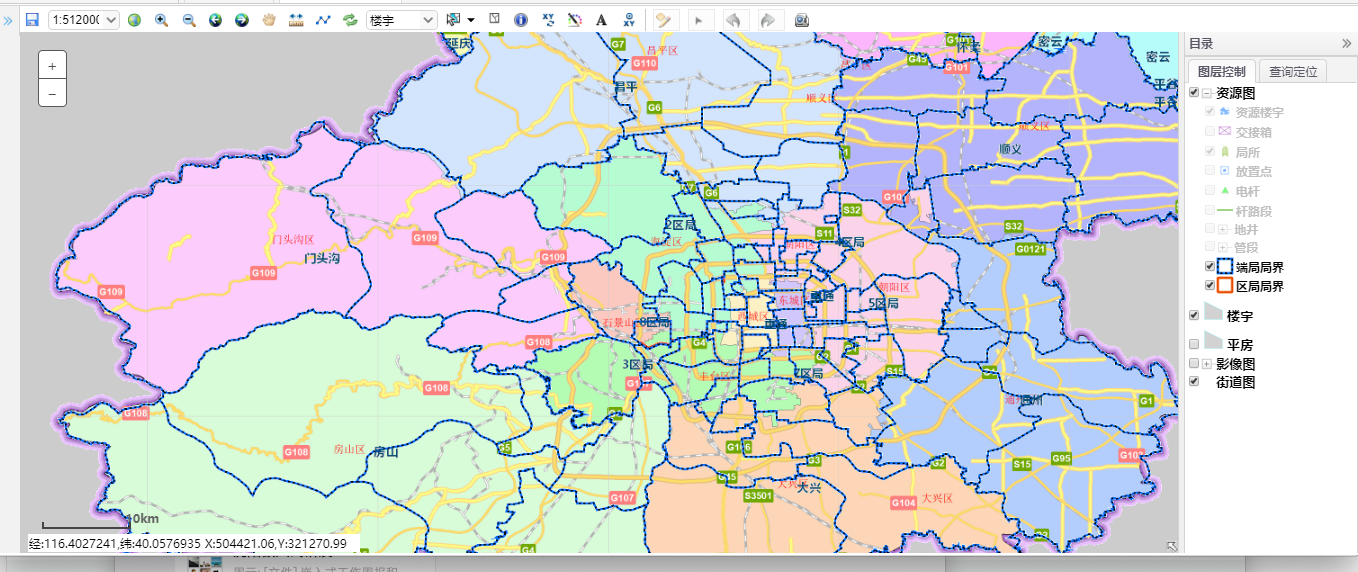Image resolution: width=1358 pixels, height=572 pixels.
Task: Switch to the 查询定位 tab
Action: coord(1292,72)
